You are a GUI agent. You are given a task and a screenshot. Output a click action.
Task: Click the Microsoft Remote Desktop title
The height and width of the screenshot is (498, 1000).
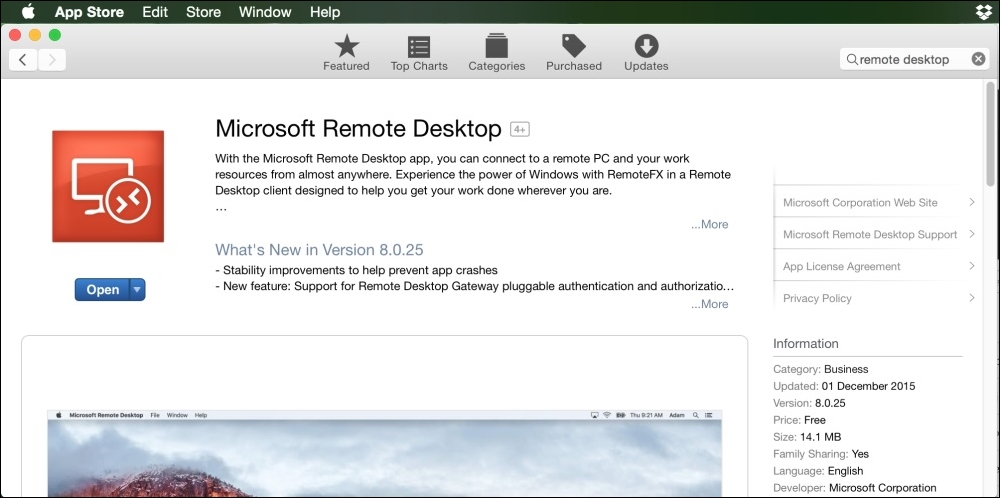(x=358, y=129)
